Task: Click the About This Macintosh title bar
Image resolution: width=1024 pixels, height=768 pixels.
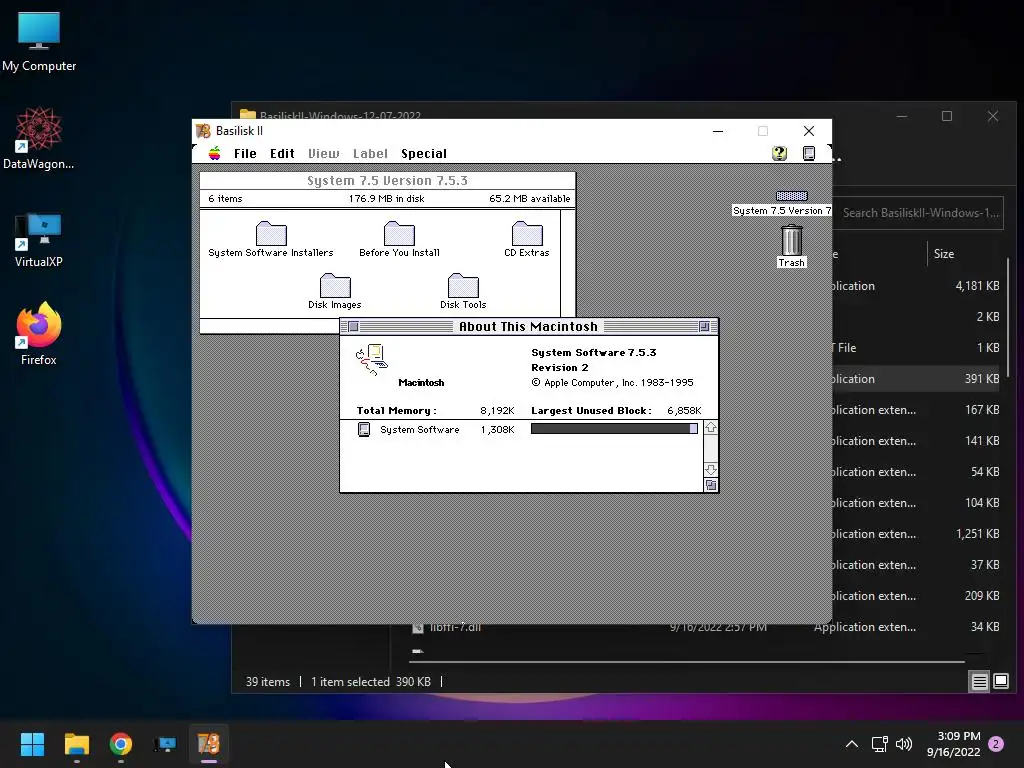Action: [x=528, y=327]
